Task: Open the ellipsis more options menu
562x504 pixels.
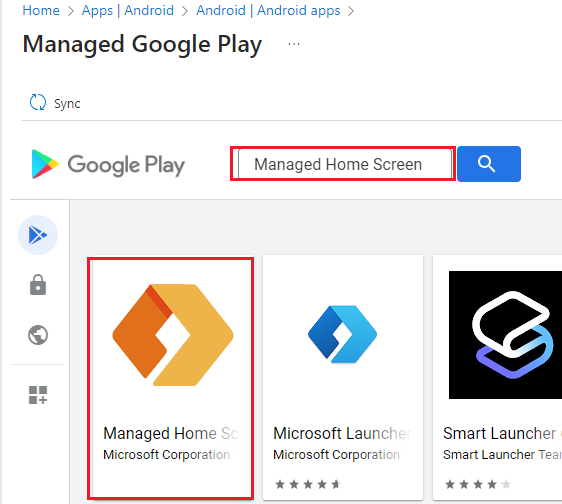Action: 294,44
